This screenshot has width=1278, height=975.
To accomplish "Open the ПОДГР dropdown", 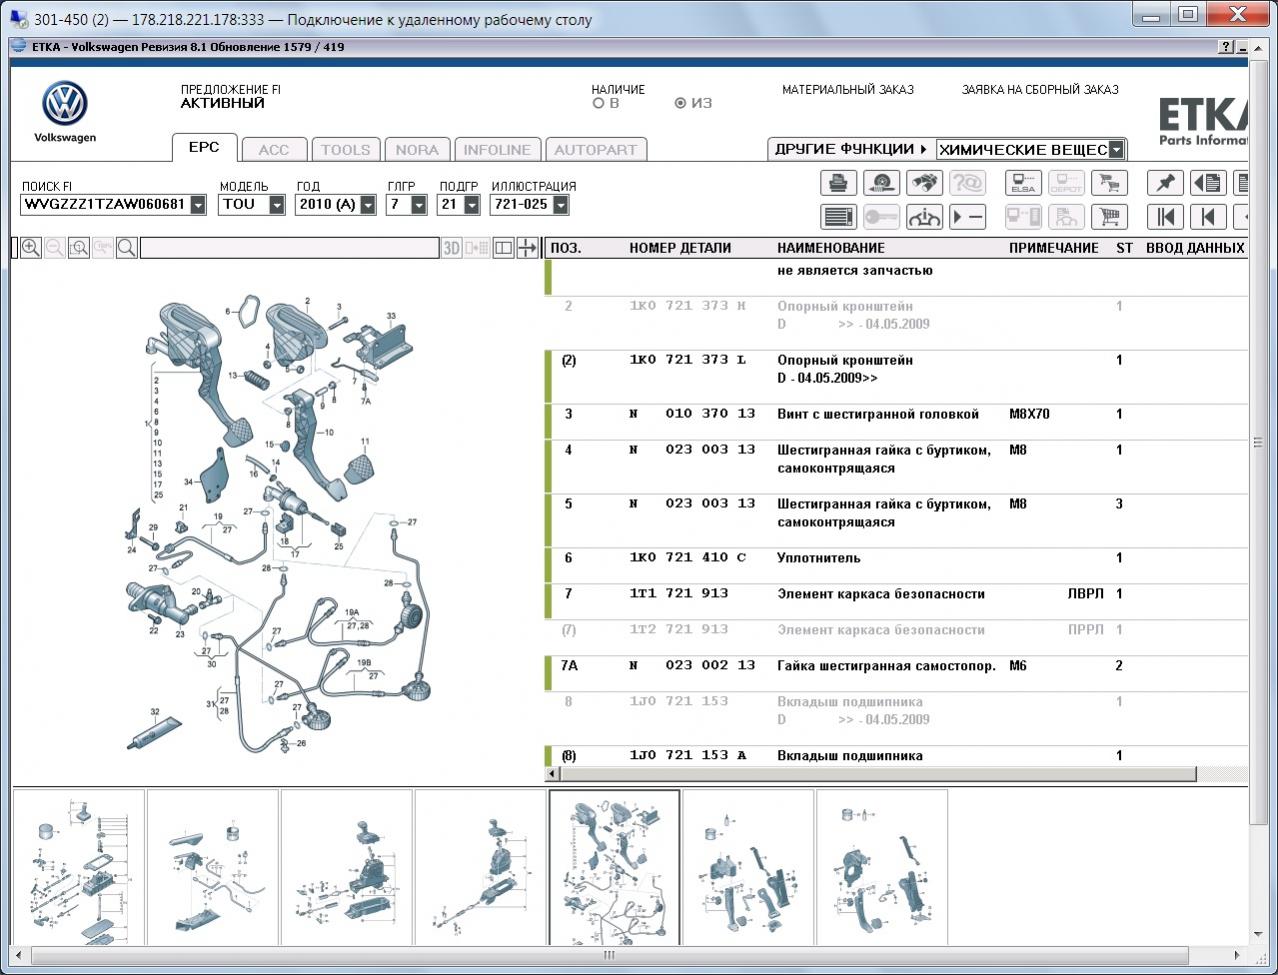I will (470, 205).
